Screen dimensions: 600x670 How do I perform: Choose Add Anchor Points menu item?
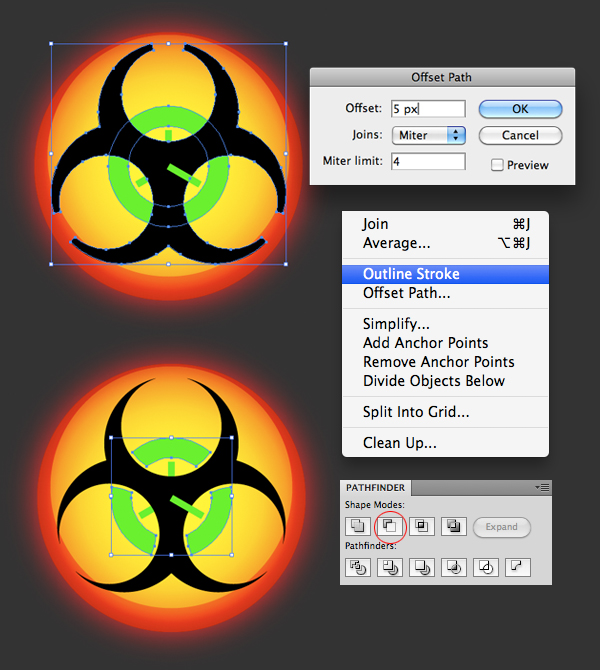click(424, 343)
